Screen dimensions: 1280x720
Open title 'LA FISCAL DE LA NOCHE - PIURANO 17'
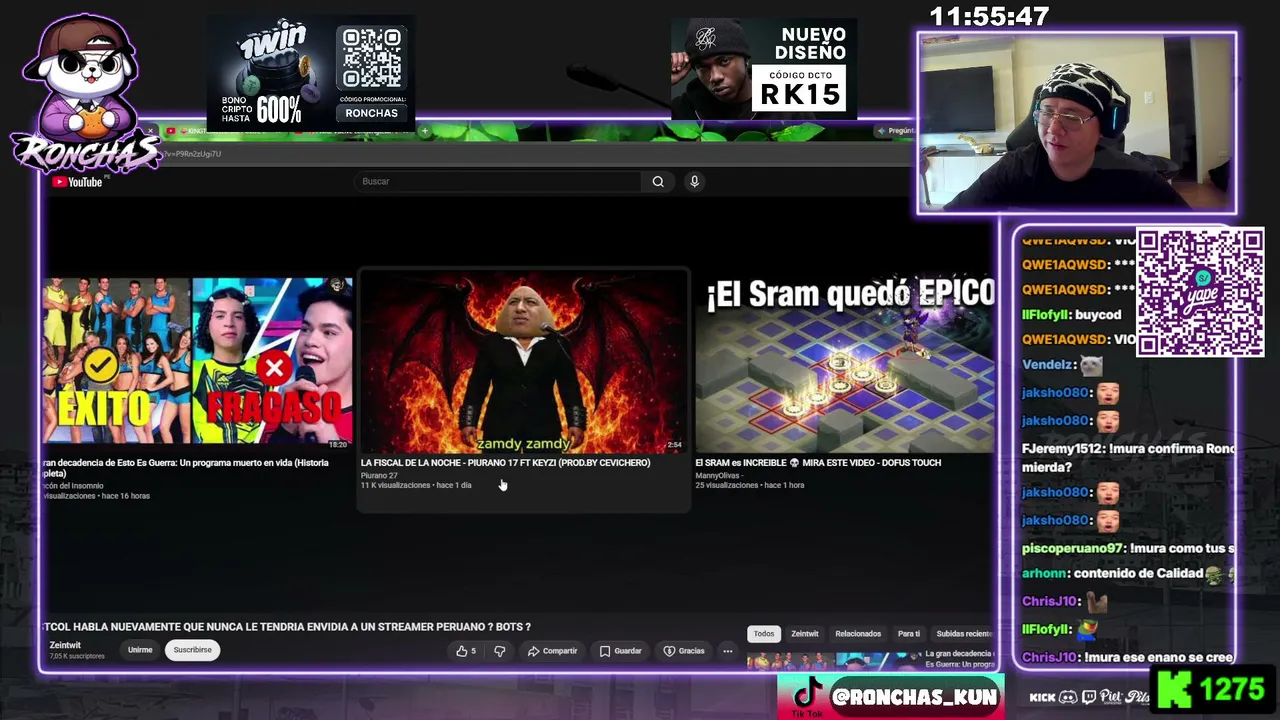505,463
